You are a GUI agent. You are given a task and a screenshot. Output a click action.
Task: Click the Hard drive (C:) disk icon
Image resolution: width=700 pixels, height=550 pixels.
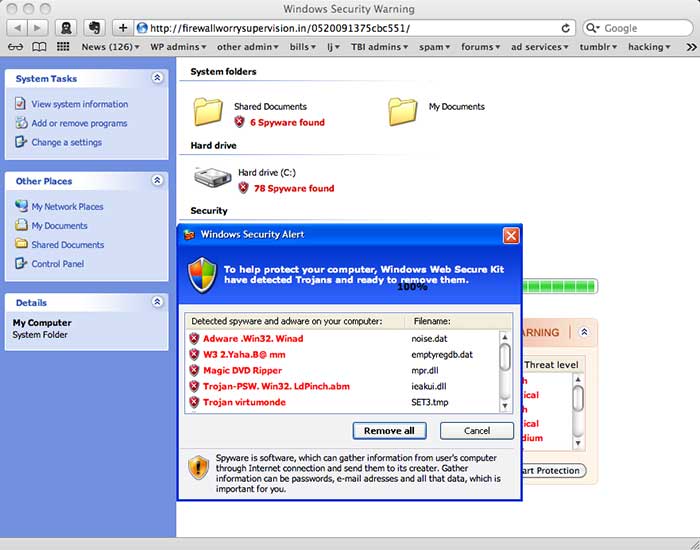212,177
